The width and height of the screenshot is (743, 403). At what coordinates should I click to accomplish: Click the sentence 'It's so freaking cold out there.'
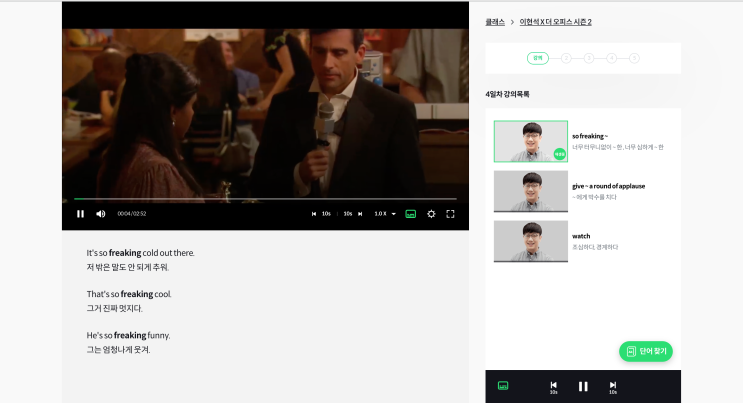pos(140,253)
